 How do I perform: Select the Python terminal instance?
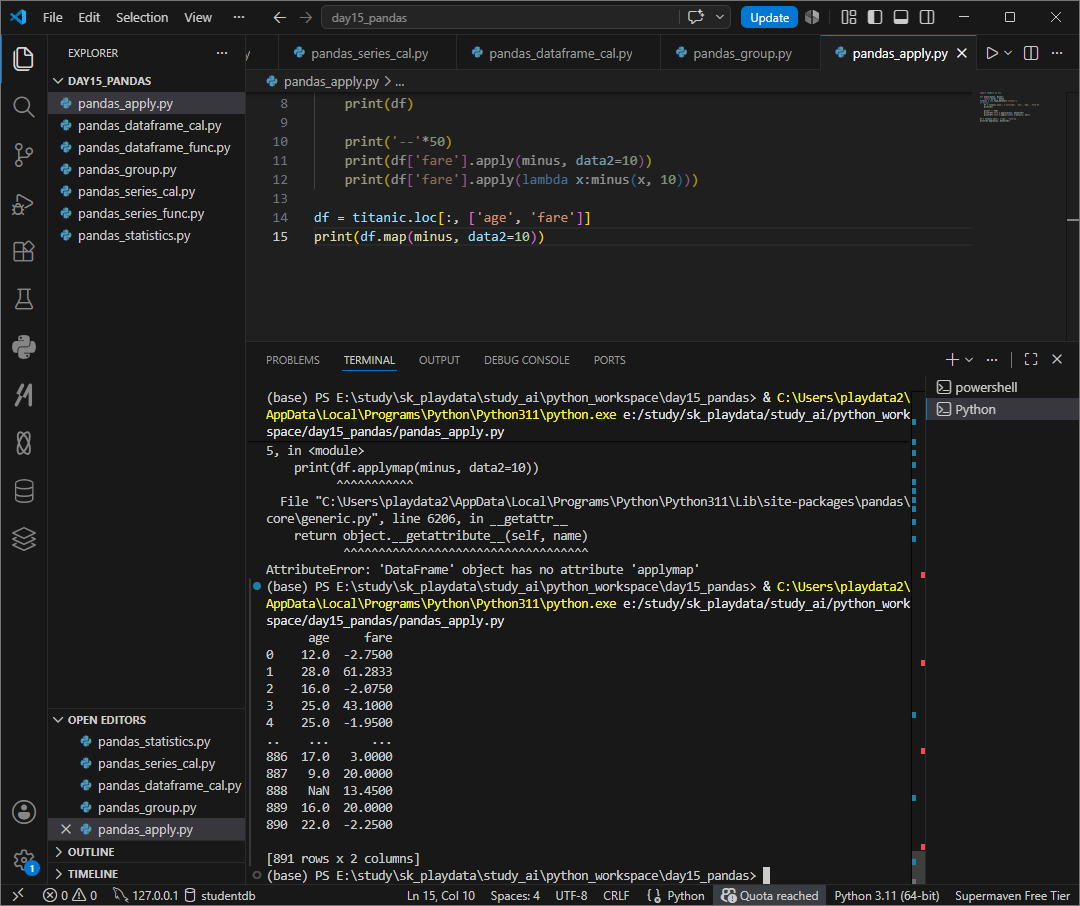click(1003, 409)
